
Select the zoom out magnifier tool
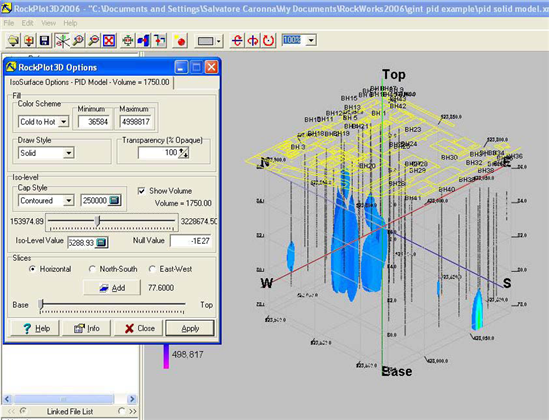click(x=93, y=41)
